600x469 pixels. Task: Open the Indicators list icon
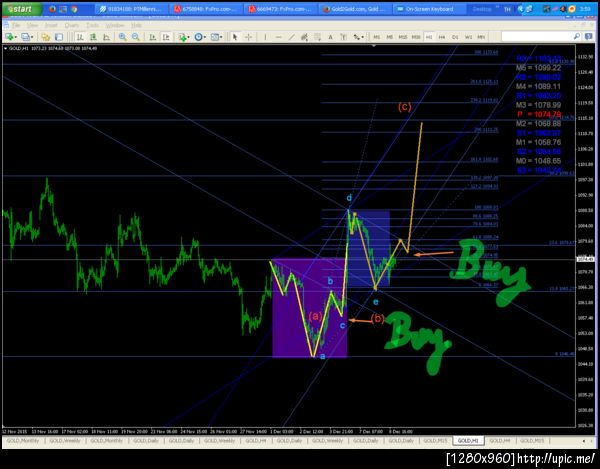pyautogui.click(x=182, y=37)
